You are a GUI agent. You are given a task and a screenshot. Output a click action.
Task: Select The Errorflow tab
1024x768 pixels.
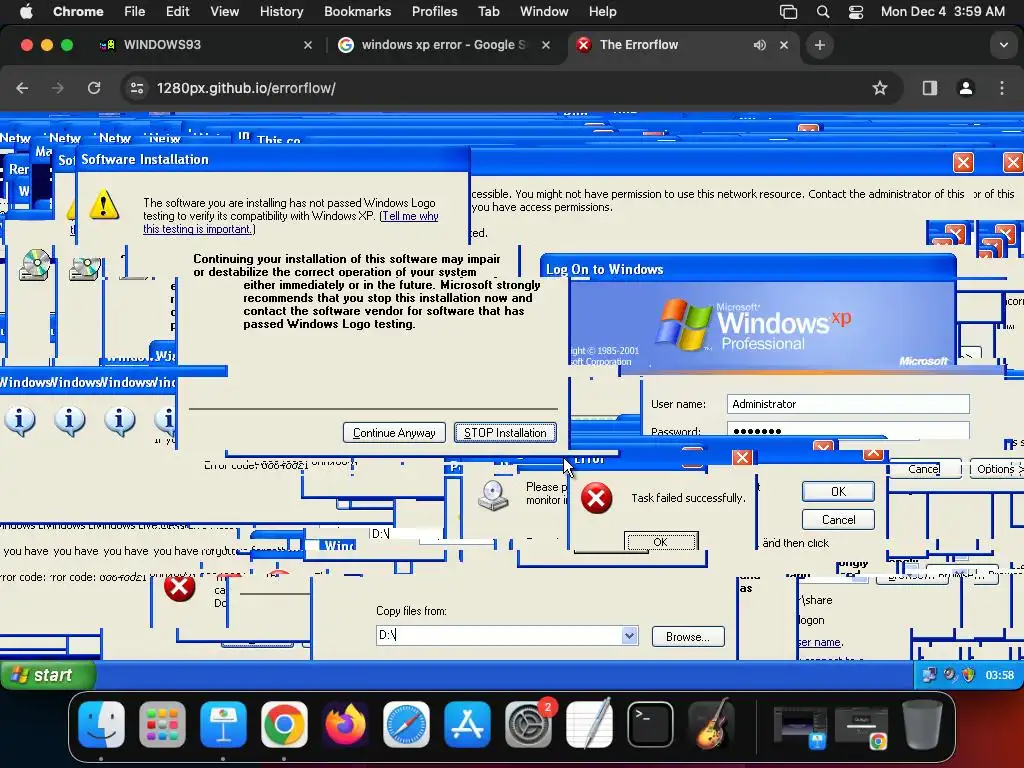pos(683,45)
